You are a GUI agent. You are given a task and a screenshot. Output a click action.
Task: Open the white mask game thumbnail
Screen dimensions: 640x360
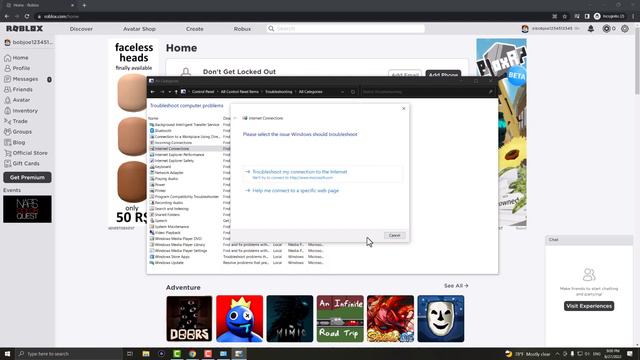coord(441,319)
